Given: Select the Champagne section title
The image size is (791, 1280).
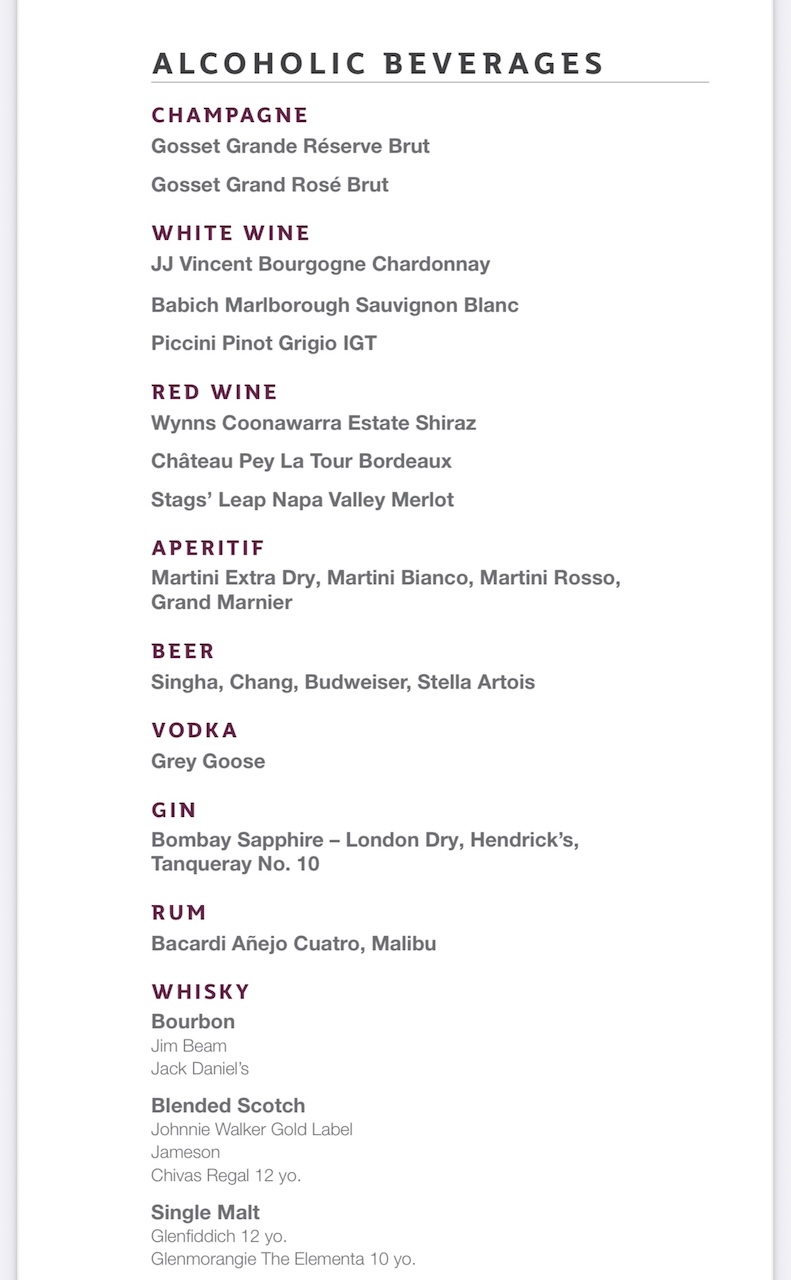Looking at the screenshot, I should (230, 115).
